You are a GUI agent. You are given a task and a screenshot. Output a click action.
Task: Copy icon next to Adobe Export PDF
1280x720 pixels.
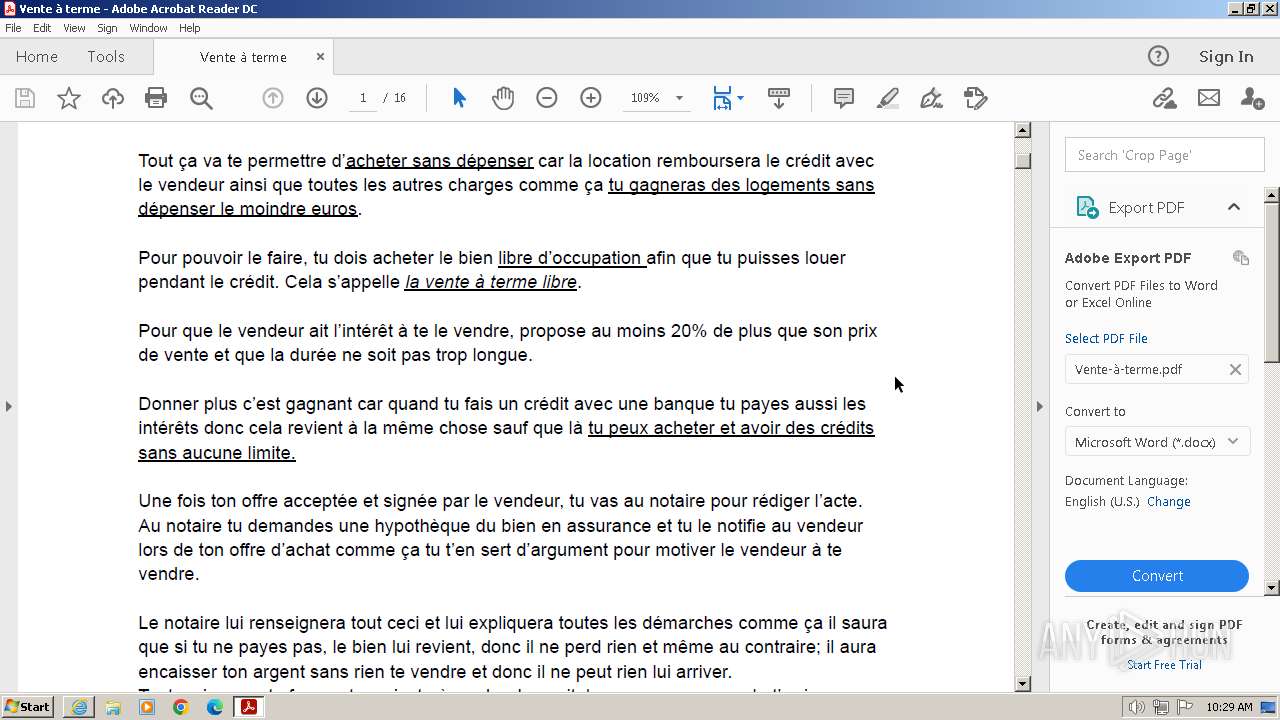pos(1241,258)
